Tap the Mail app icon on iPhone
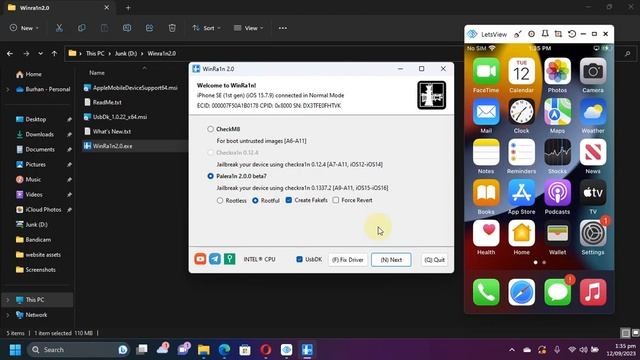This screenshot has height=360, width=640. coord(486,112)
